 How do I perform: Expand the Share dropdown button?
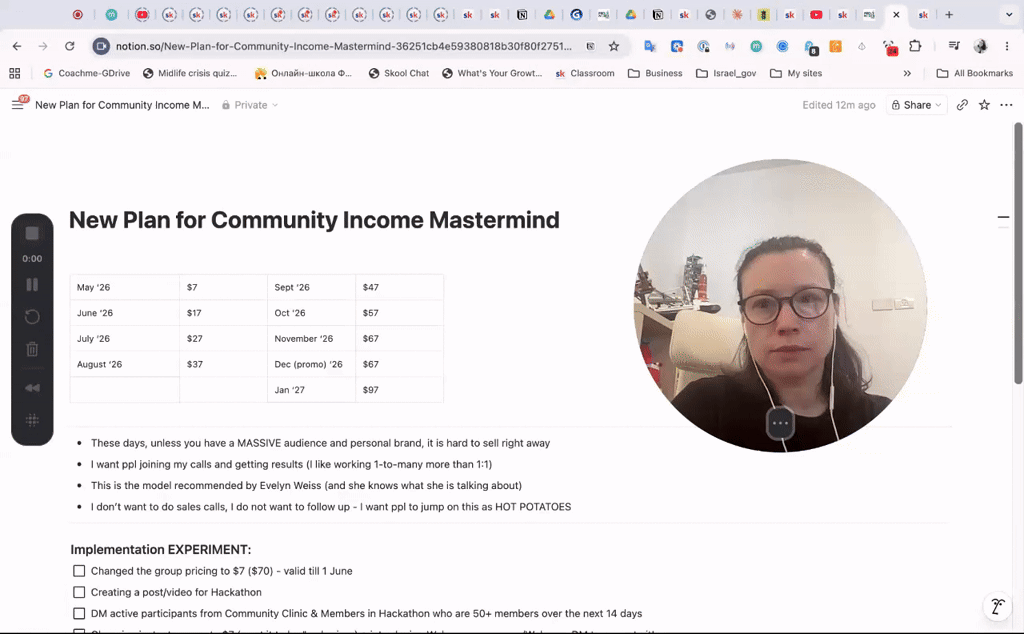tap(916, 104)
